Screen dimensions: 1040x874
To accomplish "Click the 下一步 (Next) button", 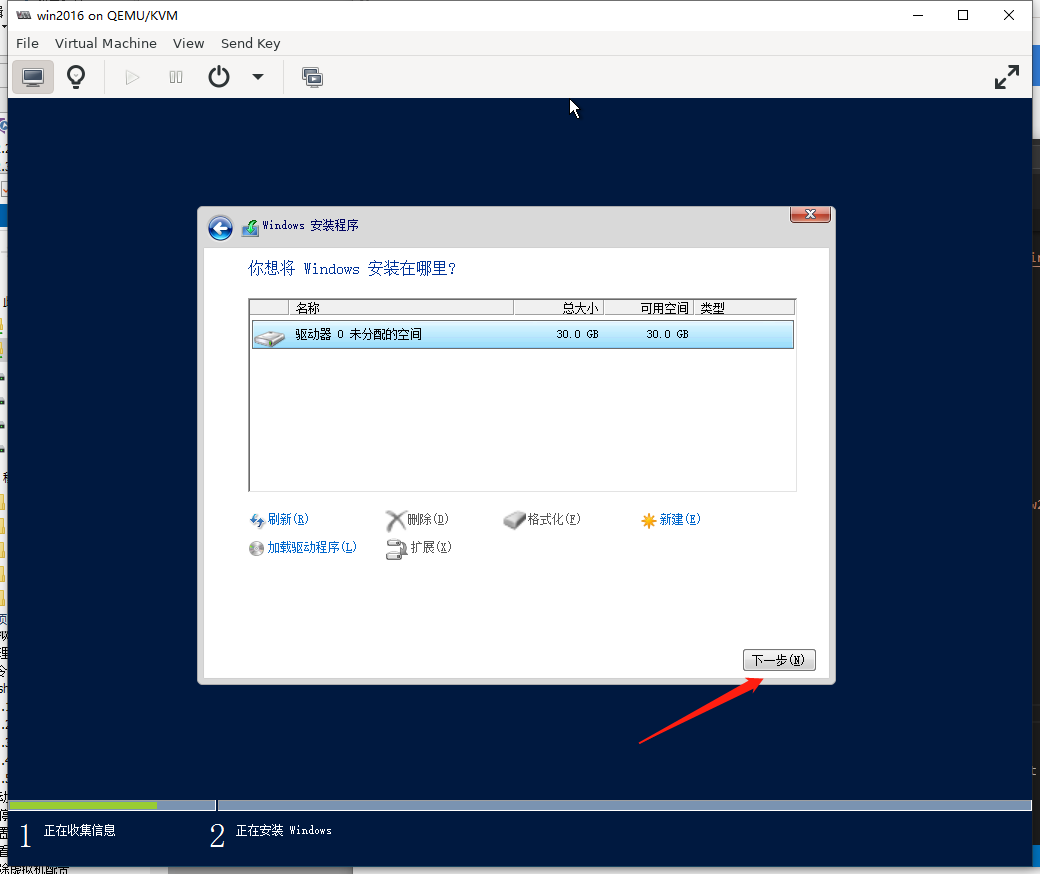I will [779, 660].
